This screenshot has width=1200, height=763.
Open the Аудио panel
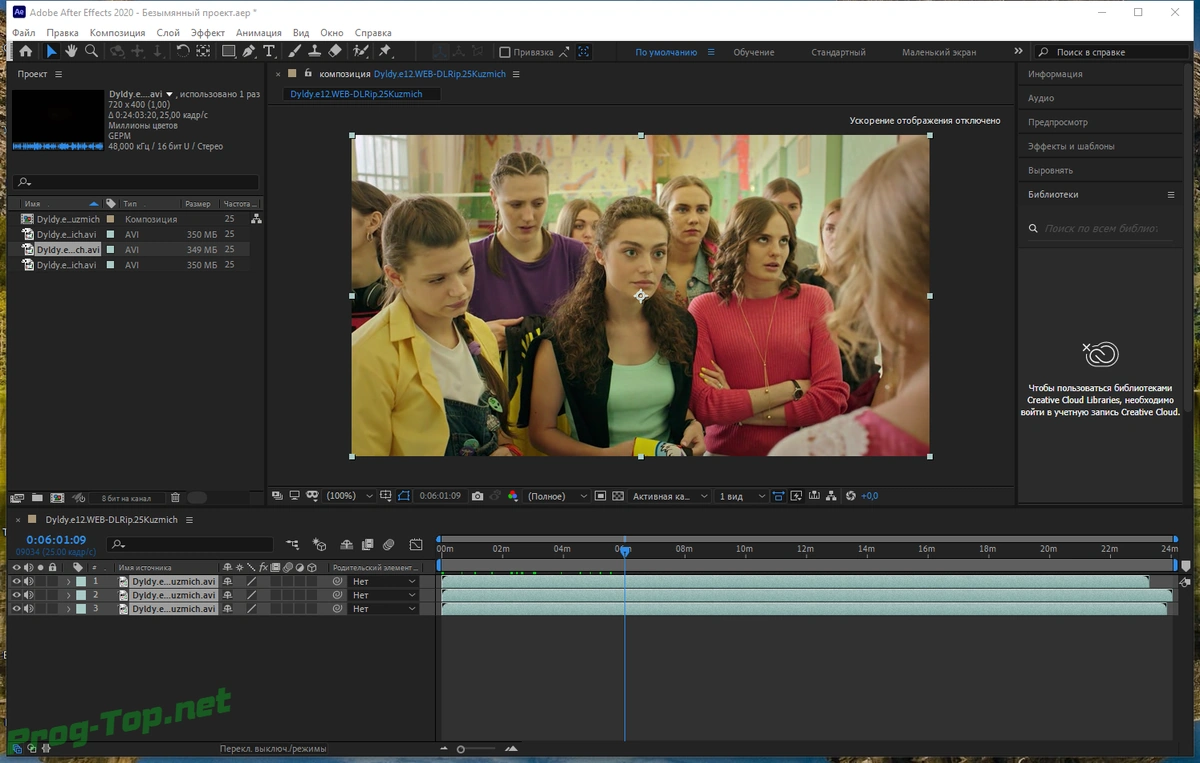1041,98
